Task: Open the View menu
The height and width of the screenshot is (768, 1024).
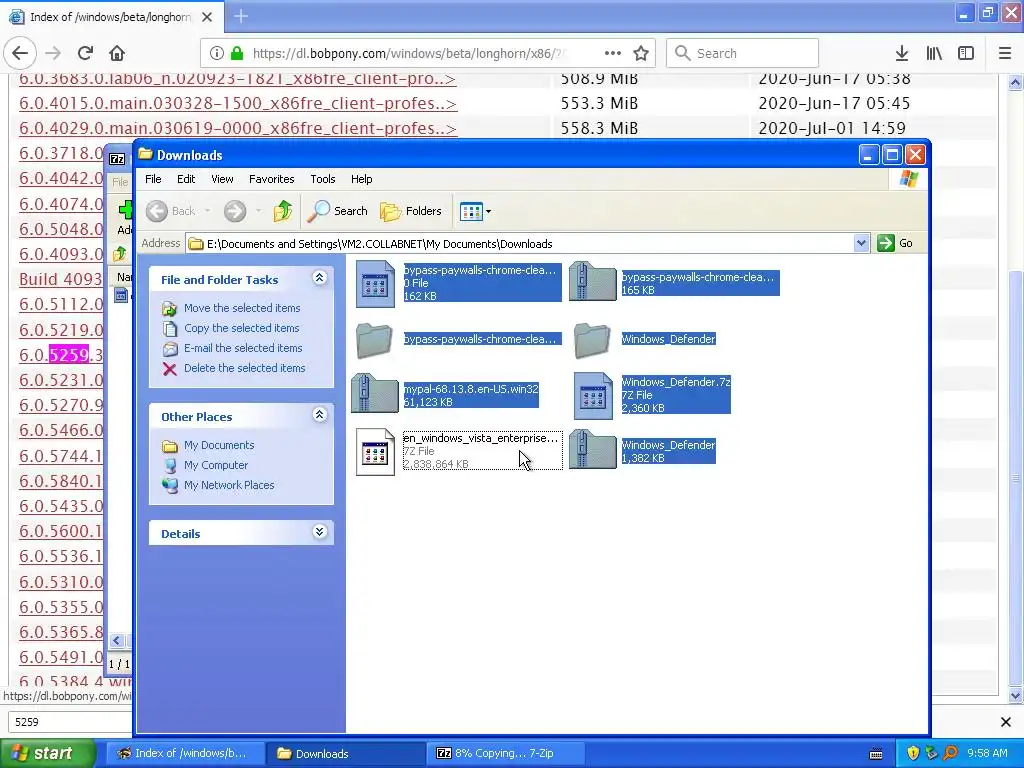Action: 222,179
